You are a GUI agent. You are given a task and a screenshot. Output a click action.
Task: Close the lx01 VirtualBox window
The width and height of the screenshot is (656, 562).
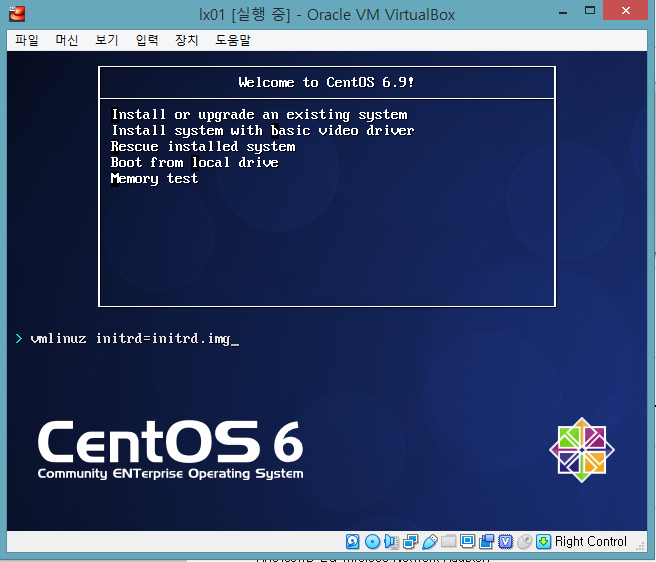click(x=625, y=10)
